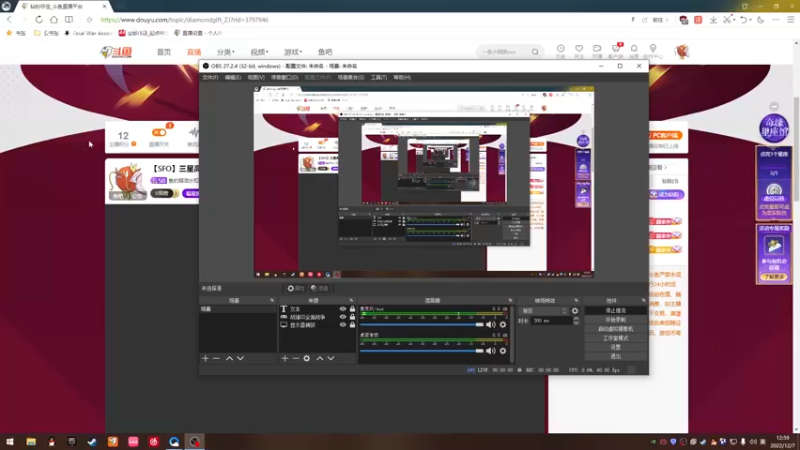Image resolution: width=800 pixels, height=450 pixels.
Task: Move the scene down in the Scenes panel
Action: [x=240, y=359]
